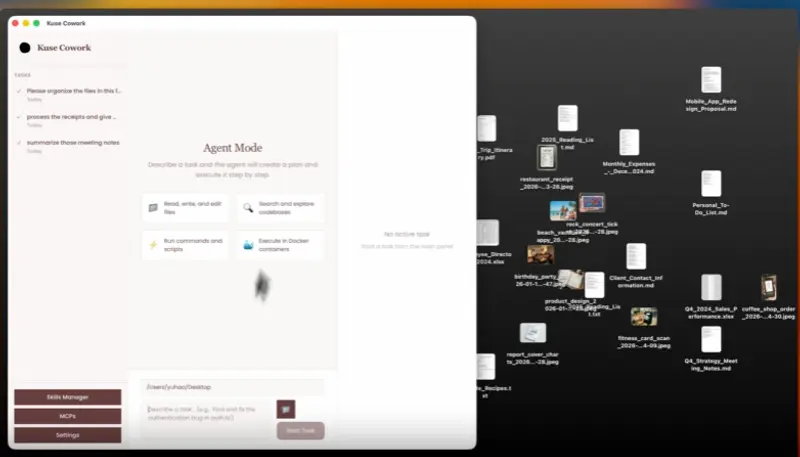Open the MCPs panel
The image size is (800, 457).
68,416
